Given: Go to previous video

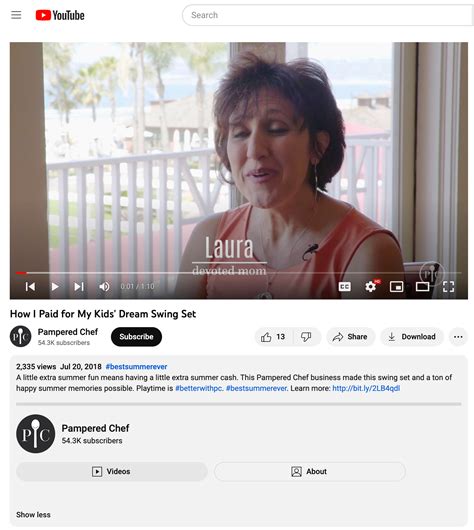Looking at the screenshot, I should [x=30, y=287].
